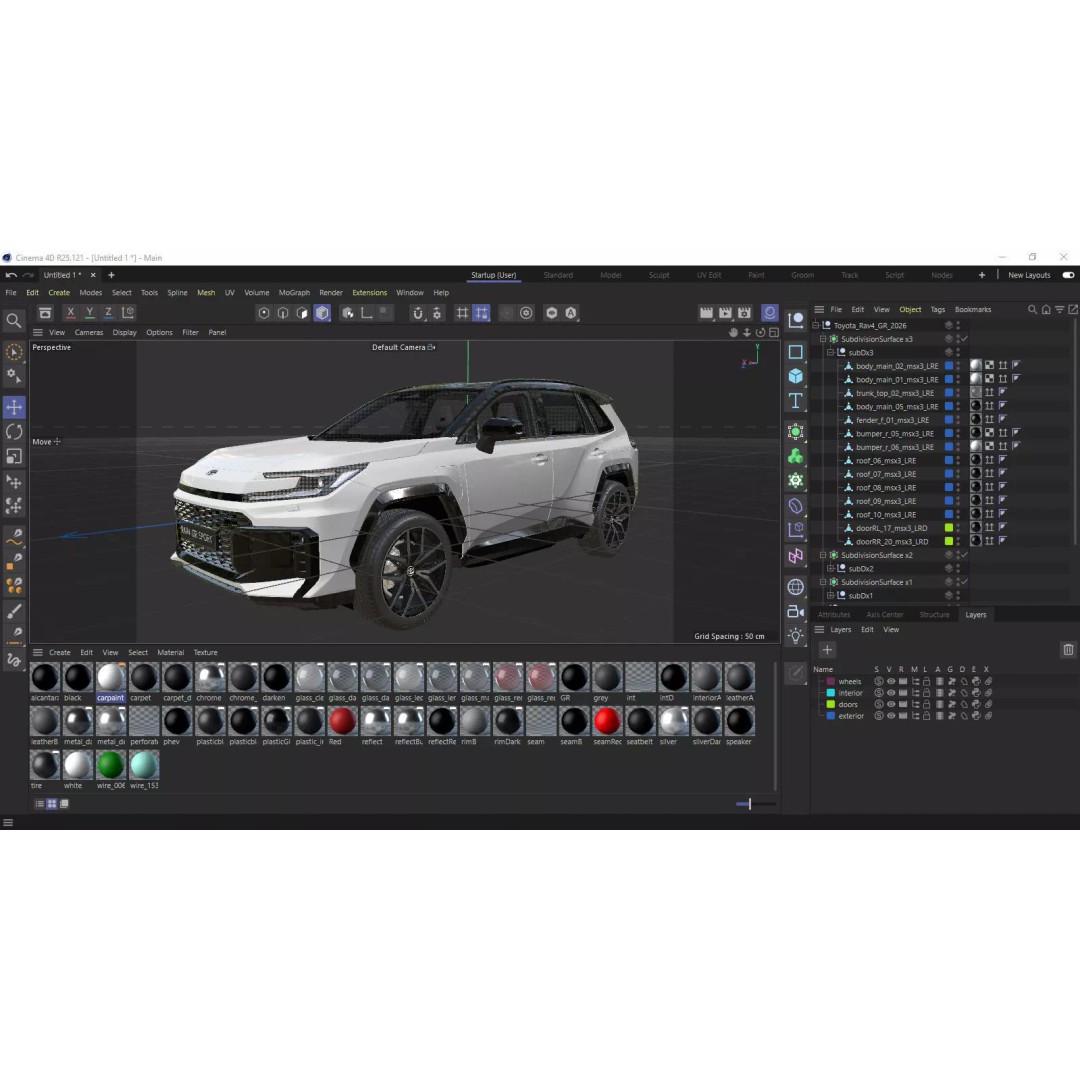Add a Camera object
This screenshot has width=1080, height=1080.
pos(796,612)
